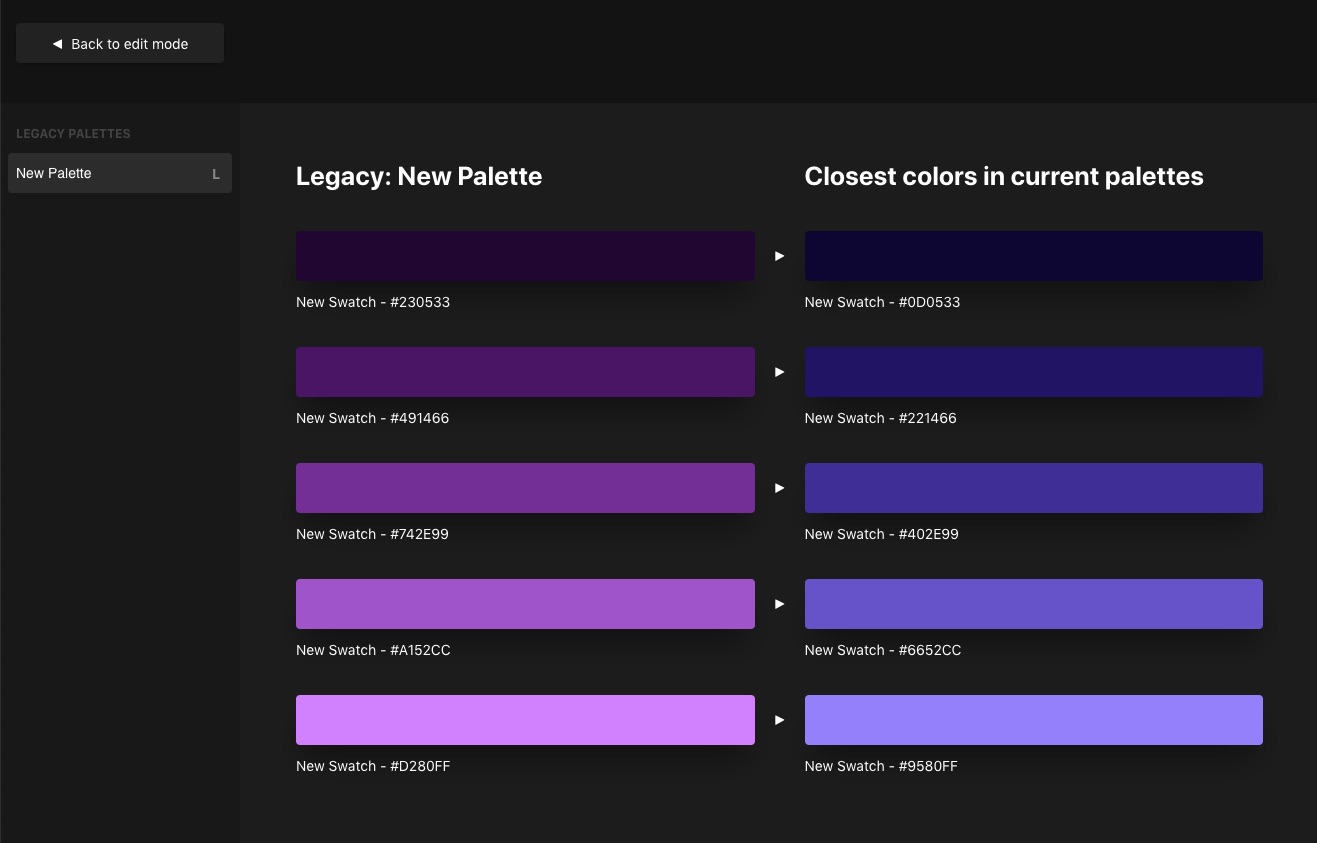Select the closest color swatch #0D0533

[1033, 256]
